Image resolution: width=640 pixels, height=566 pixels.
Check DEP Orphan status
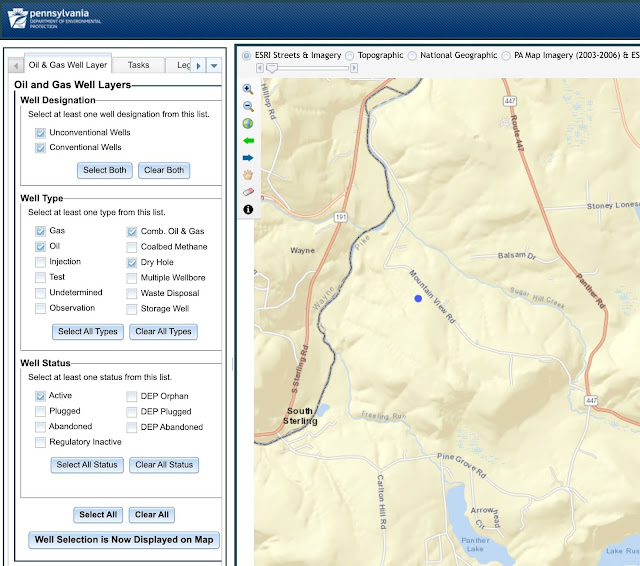coord(131,397)
